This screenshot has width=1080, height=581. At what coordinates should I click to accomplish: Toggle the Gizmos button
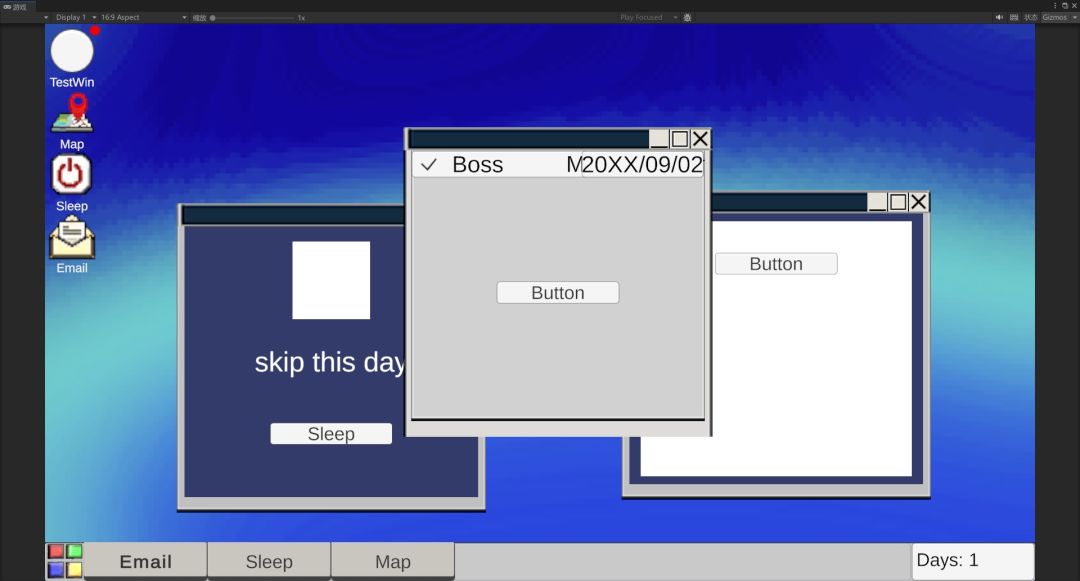[x=1054, y=17]
